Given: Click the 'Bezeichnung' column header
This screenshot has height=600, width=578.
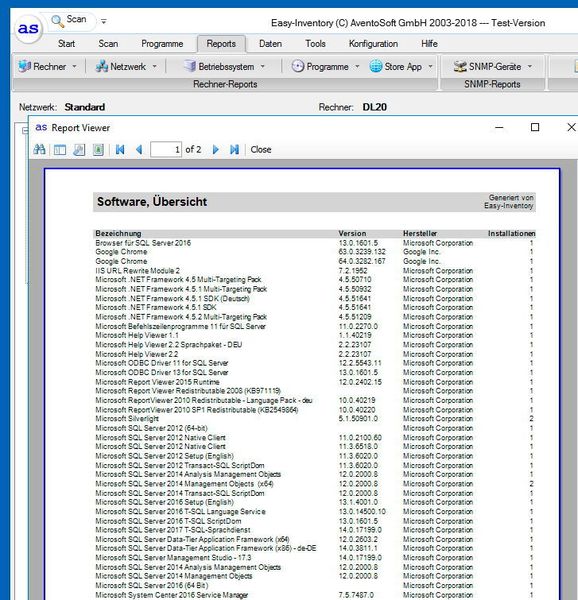Looking at the screenshot, I should pyautogui.click(x=118, y=233).
